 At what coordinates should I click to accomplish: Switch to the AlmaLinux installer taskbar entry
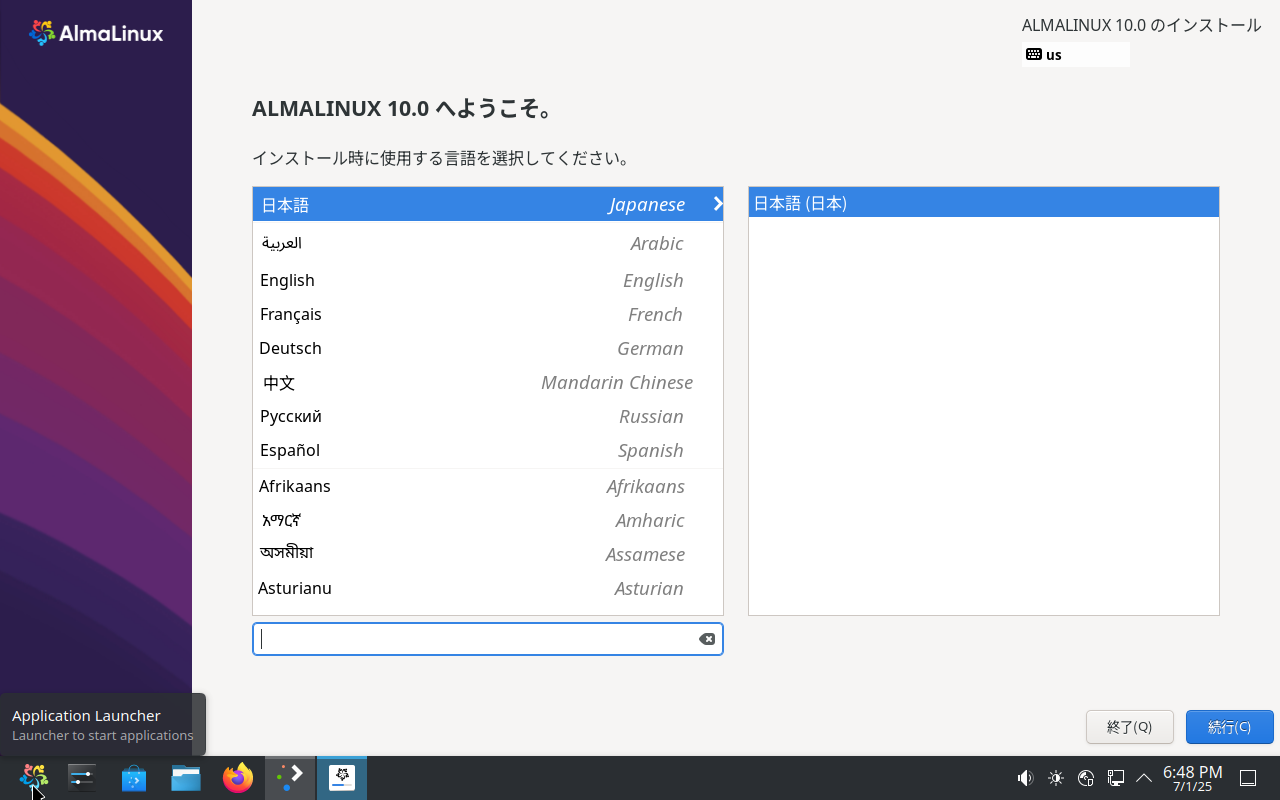[x=342, y=777]
